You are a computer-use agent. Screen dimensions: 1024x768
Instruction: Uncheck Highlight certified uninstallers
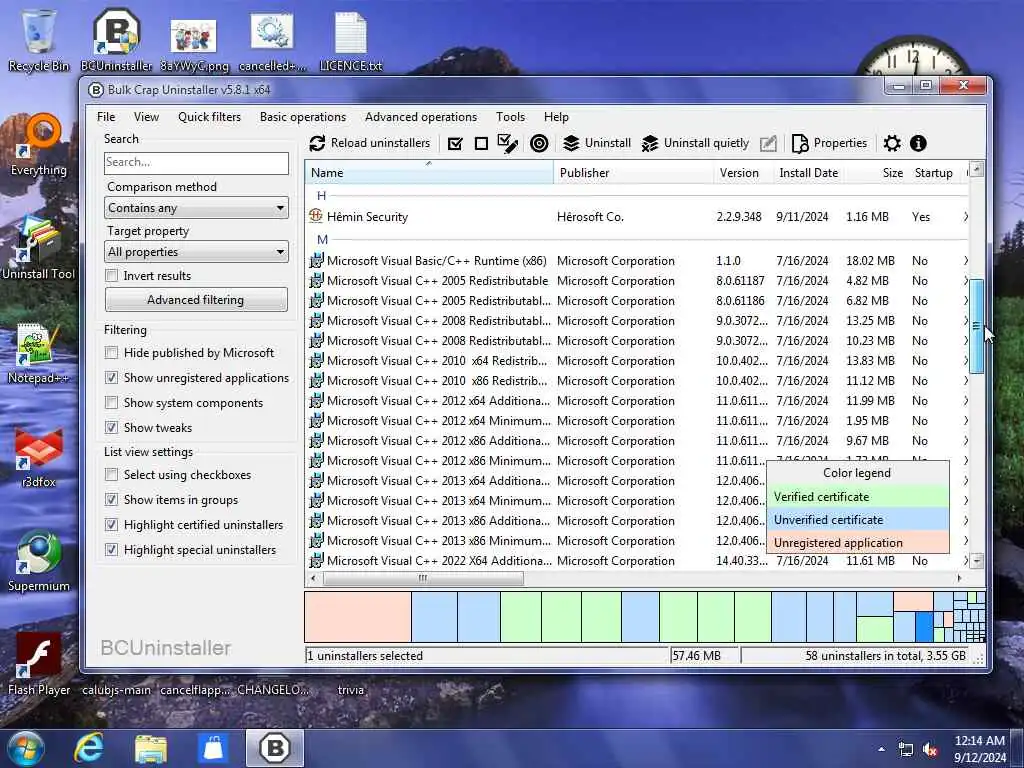click(112, 525)
